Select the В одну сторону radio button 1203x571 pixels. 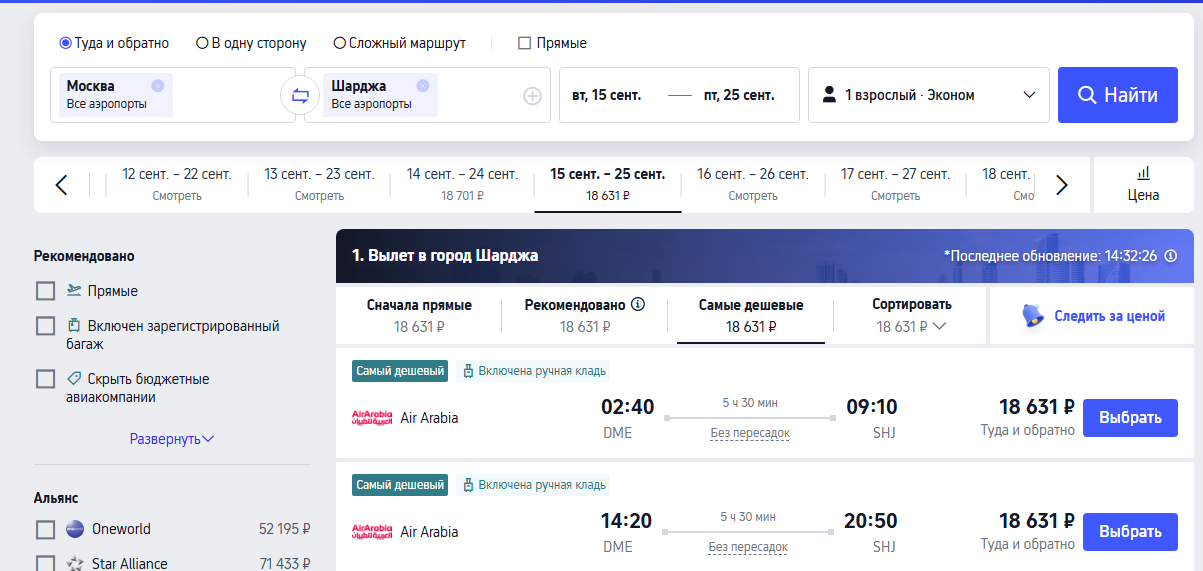(202, 43)
